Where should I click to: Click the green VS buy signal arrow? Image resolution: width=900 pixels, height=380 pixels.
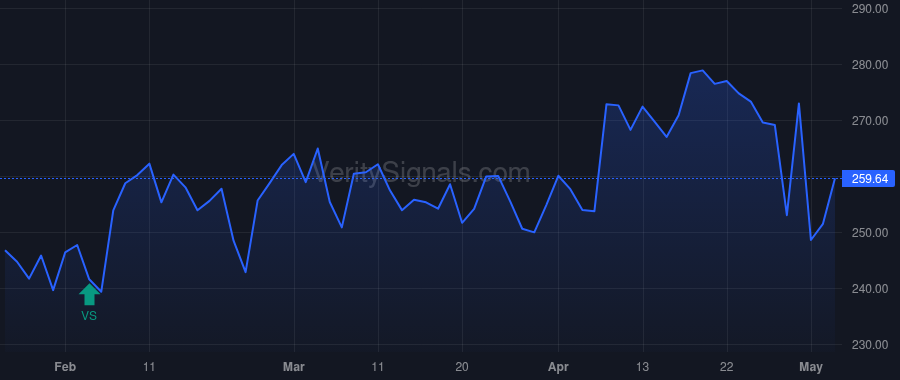pyautogui.click(x=89, y=294)
